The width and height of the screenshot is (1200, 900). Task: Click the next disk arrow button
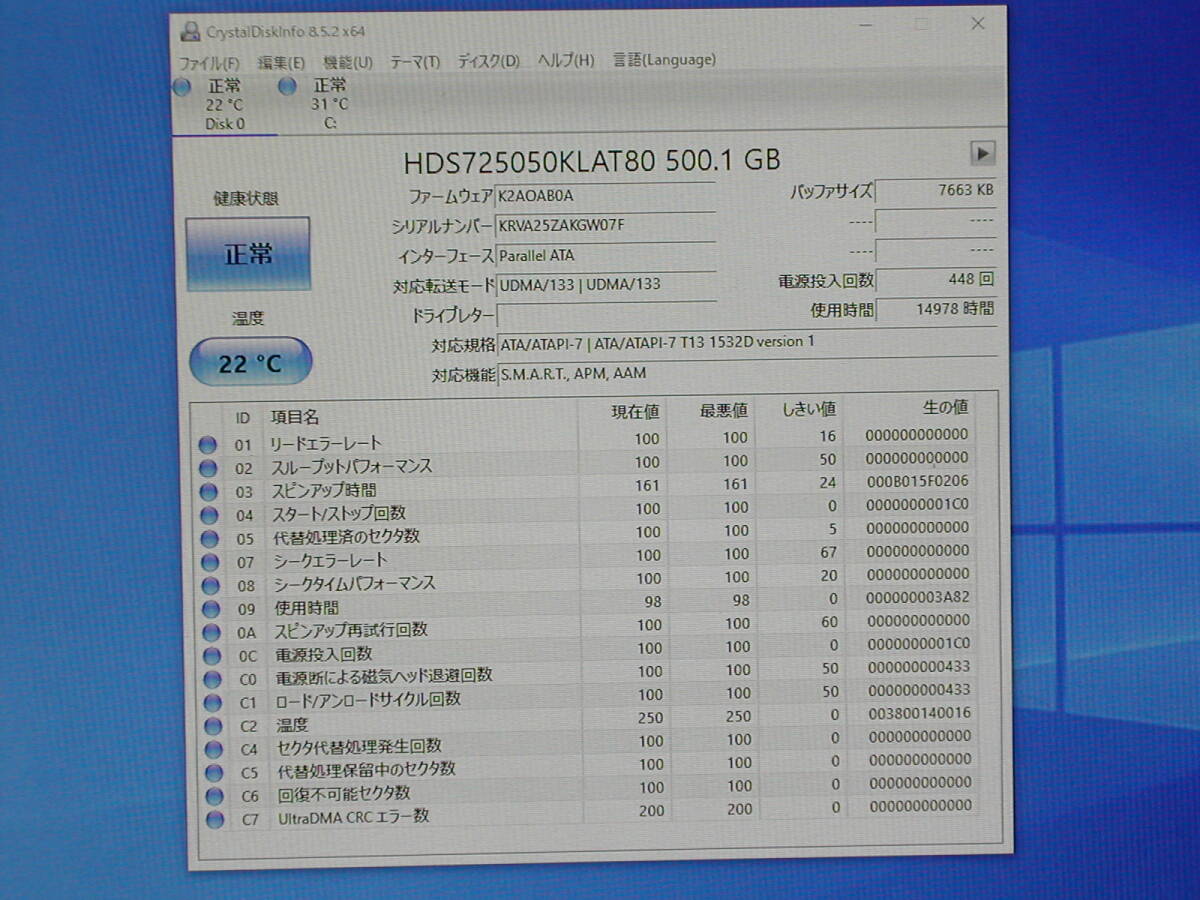click(983, 153)
